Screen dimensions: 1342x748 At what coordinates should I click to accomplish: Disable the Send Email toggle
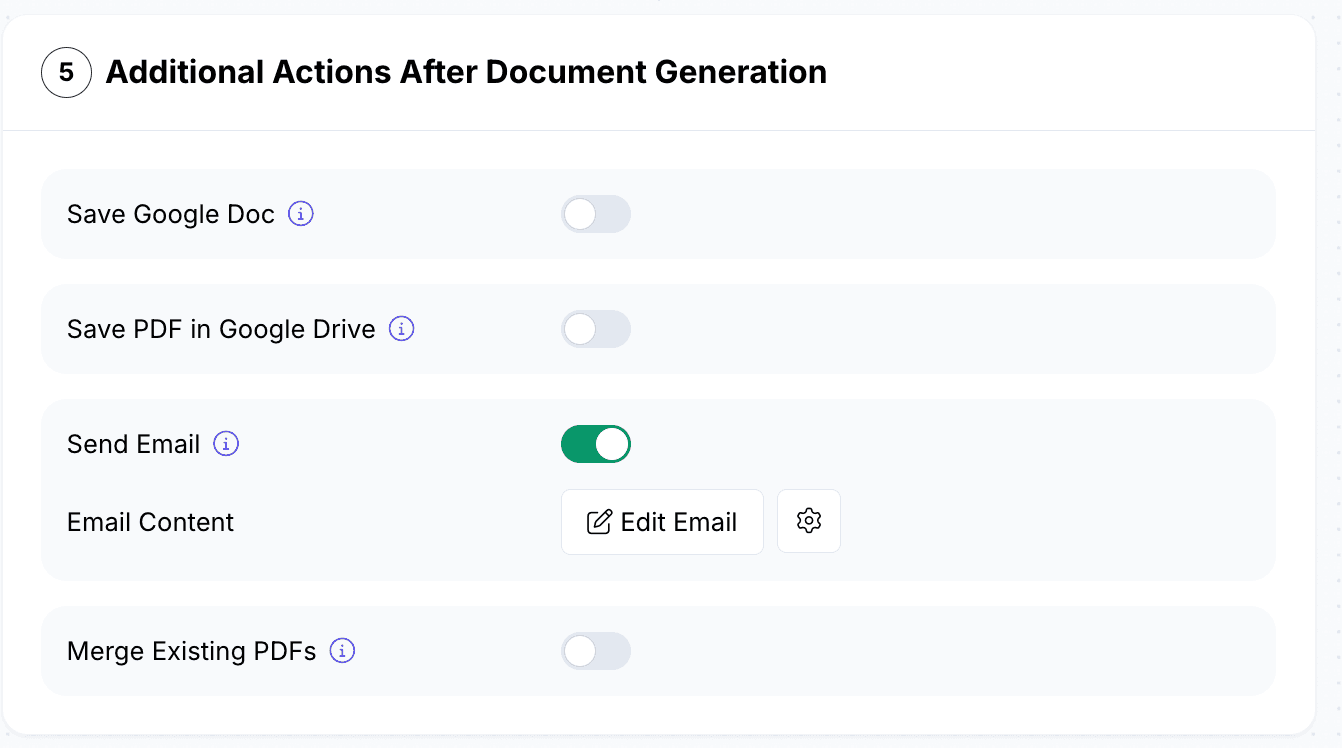(596, 444)
